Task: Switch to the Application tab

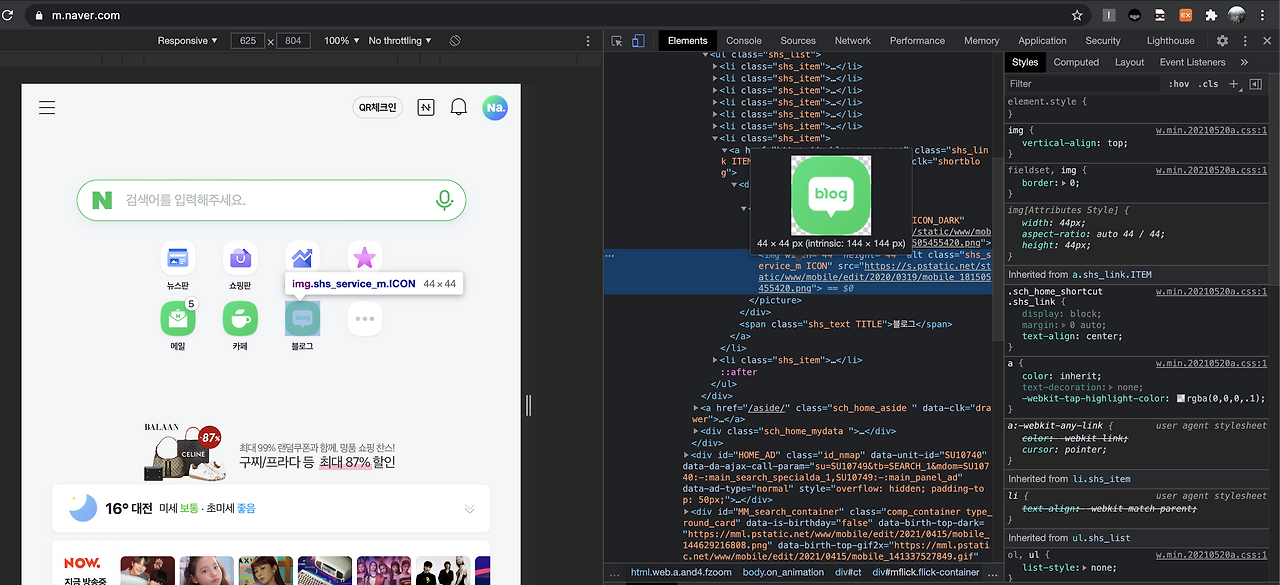Action: pos(1042,41)
